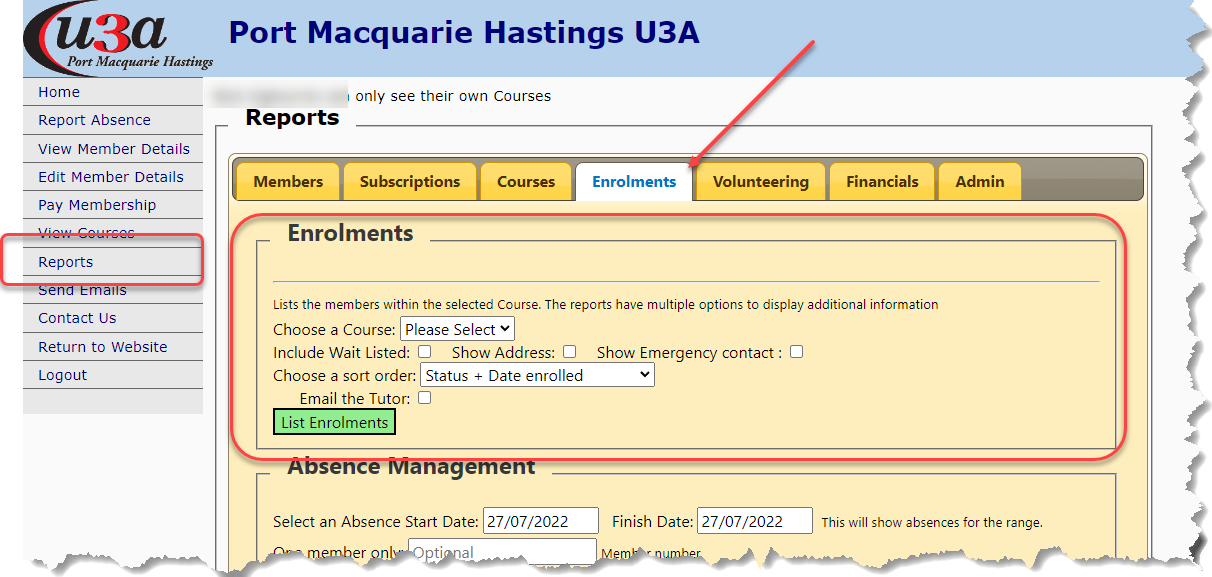
Task: Switch to the Members tab
Action: (x=288, y=182)
